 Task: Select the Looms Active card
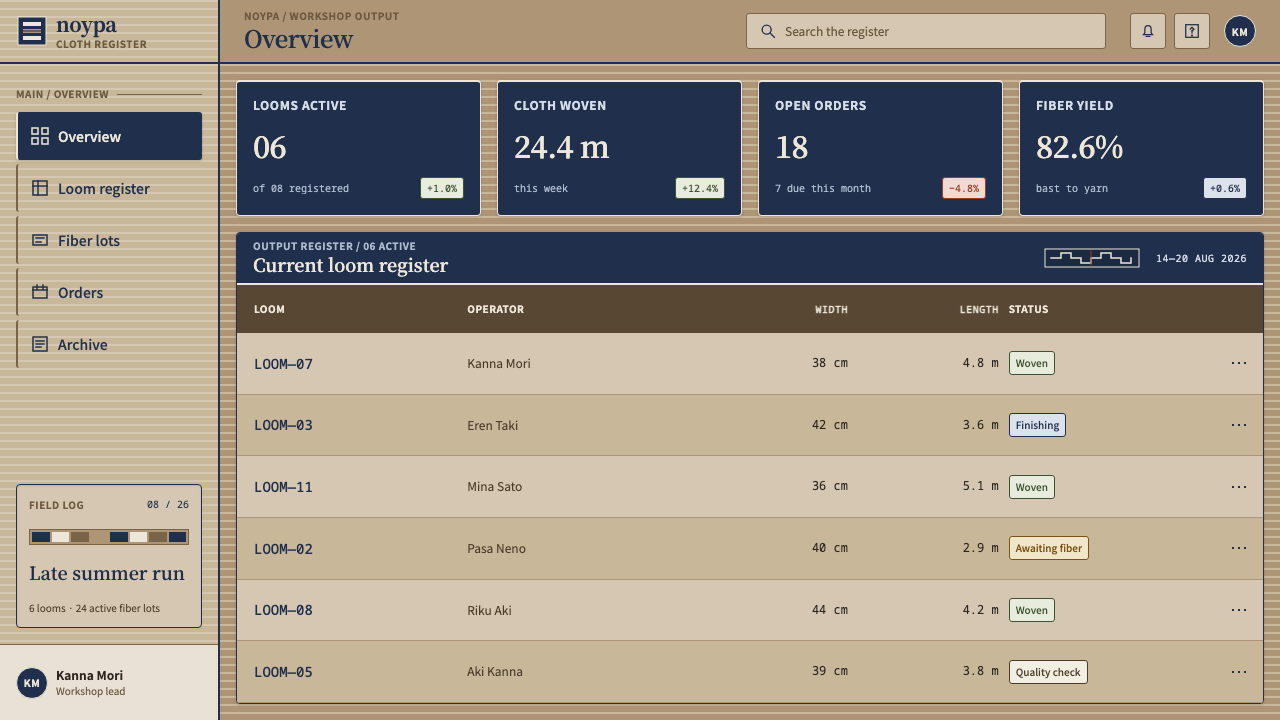[x=358, y=148]
